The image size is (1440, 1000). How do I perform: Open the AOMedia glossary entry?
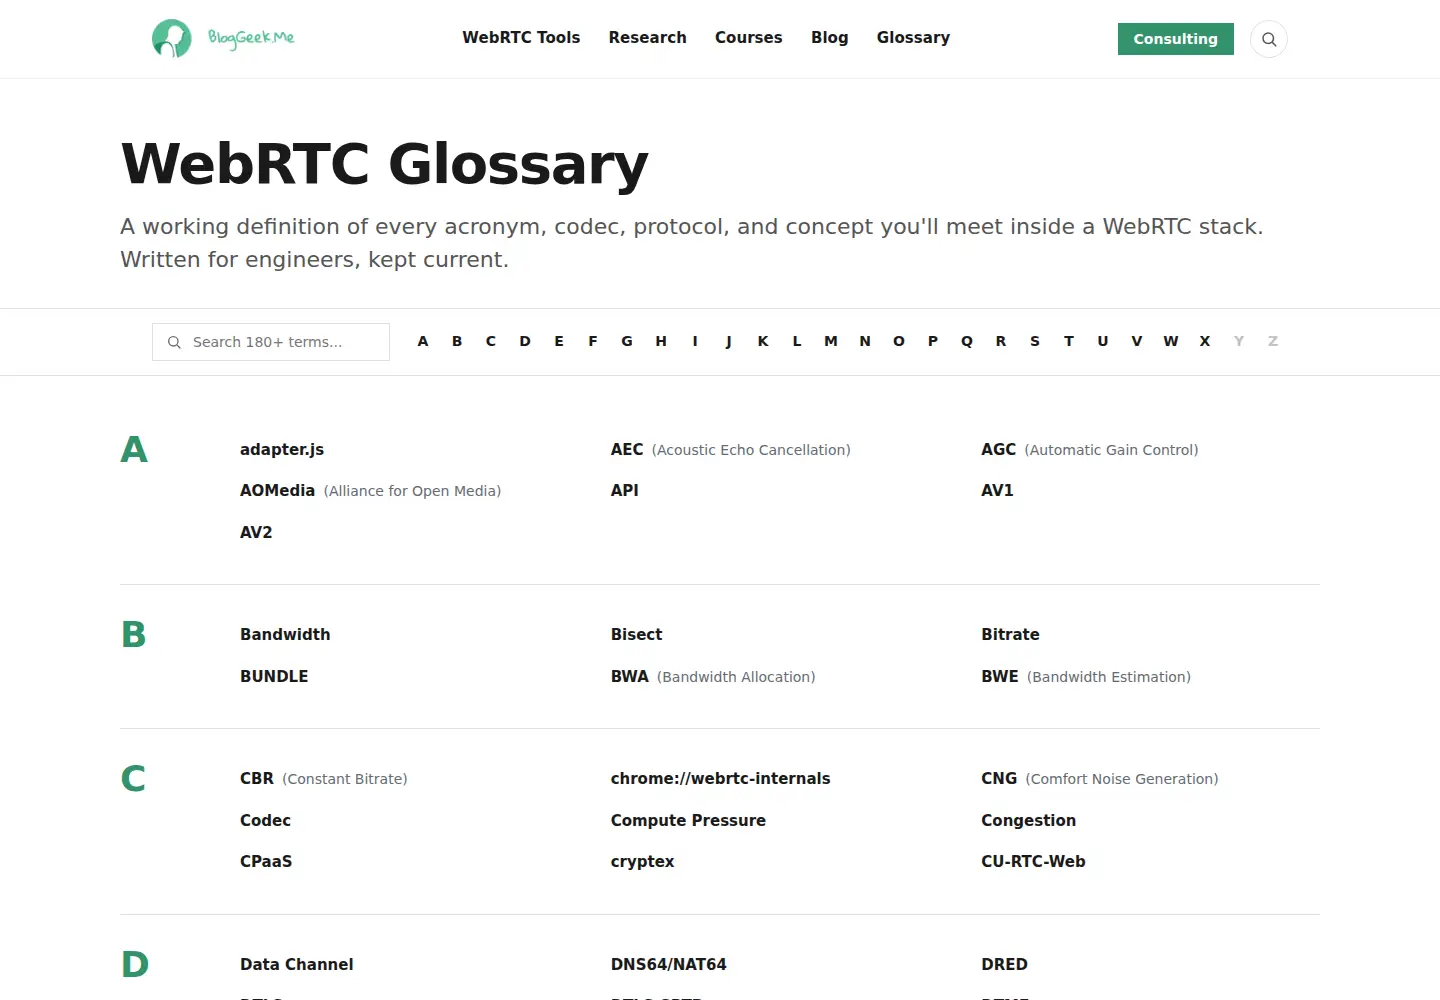click(371, 491)
